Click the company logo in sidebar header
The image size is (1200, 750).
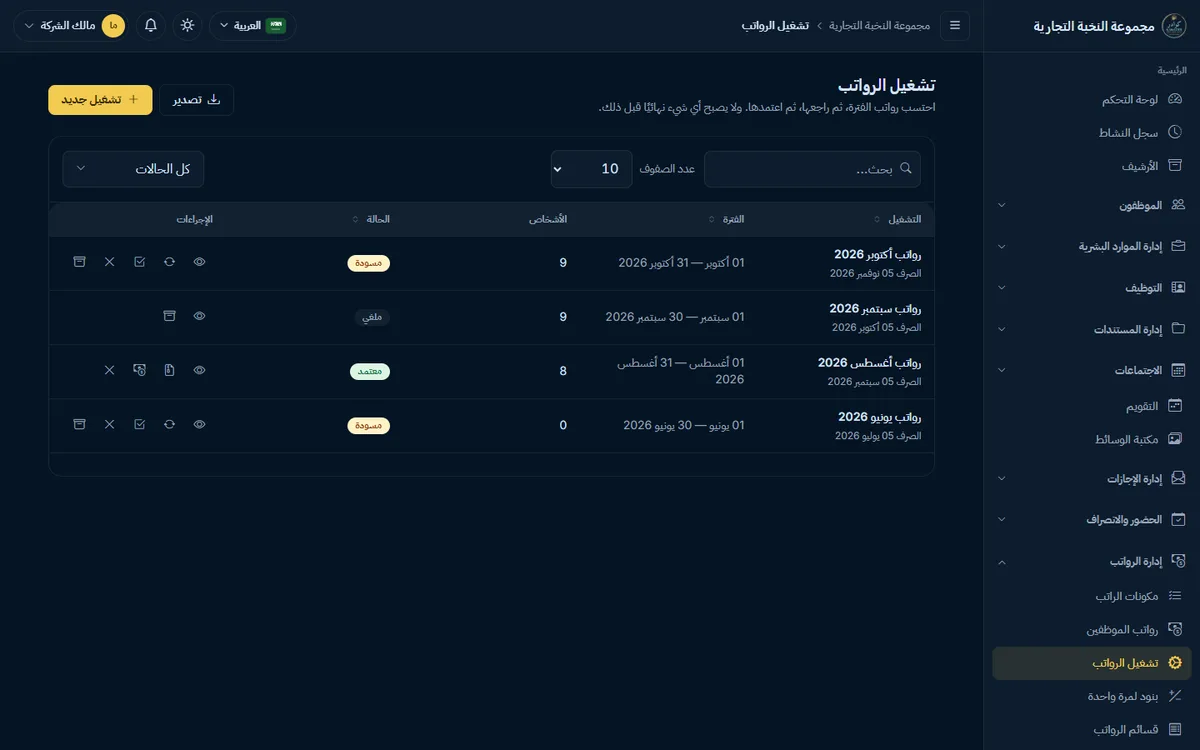(1174, 25)
